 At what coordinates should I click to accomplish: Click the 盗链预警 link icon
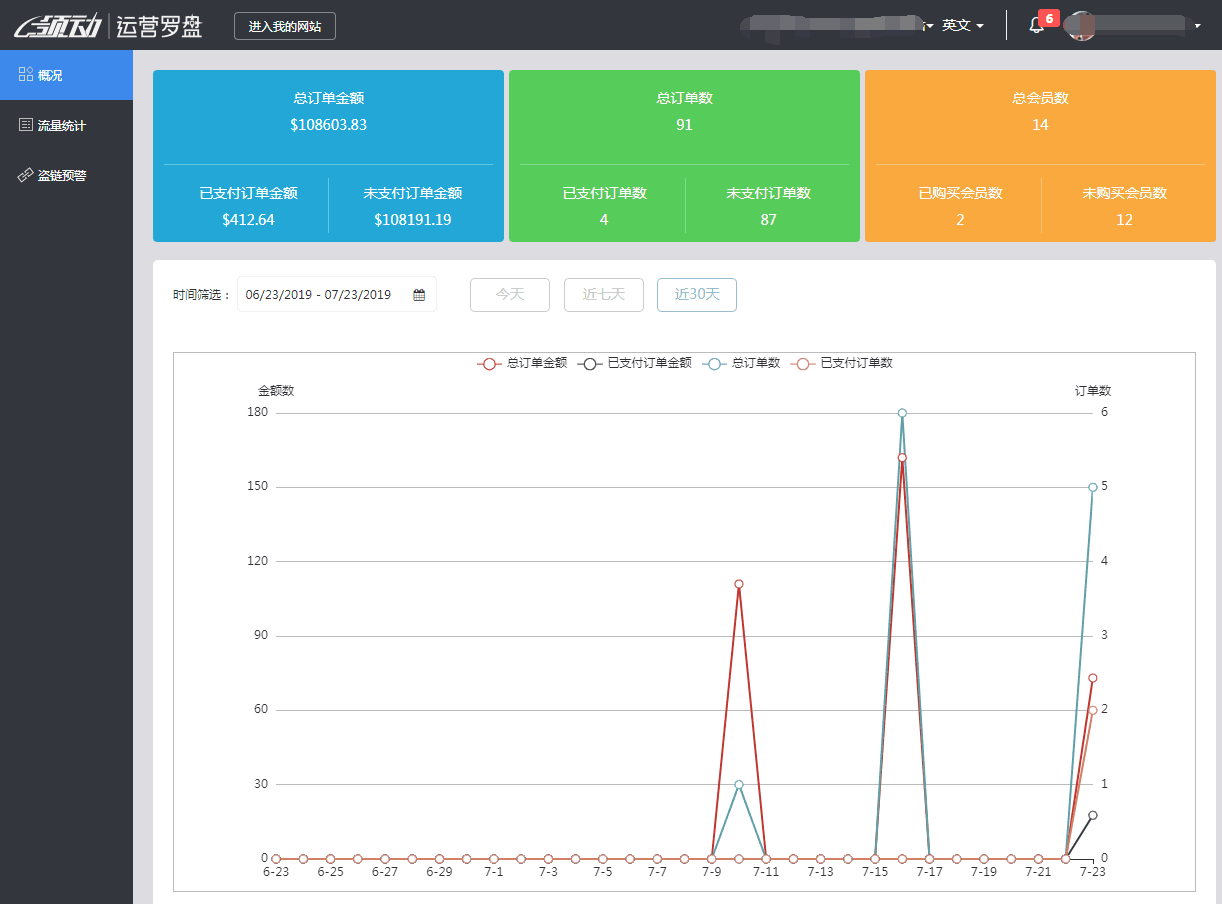coord(26,175)
